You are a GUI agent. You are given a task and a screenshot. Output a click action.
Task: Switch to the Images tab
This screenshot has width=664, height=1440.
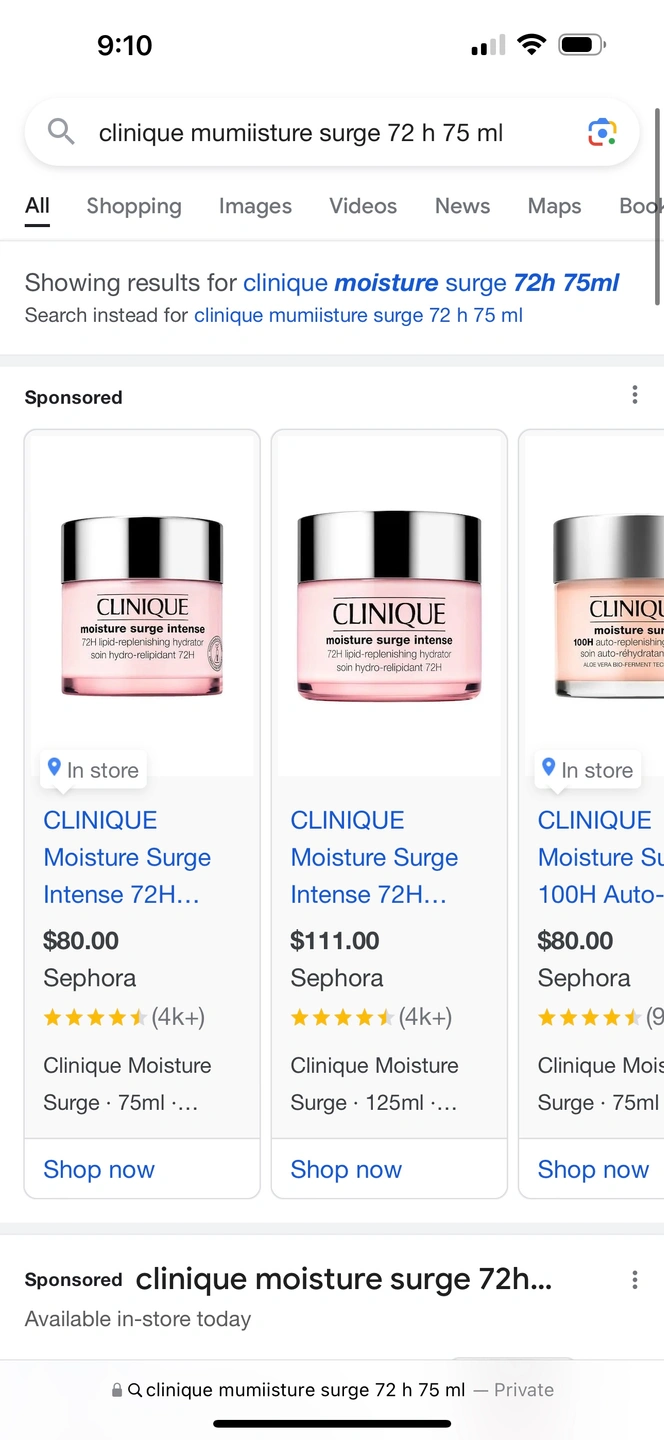[255, 206]
